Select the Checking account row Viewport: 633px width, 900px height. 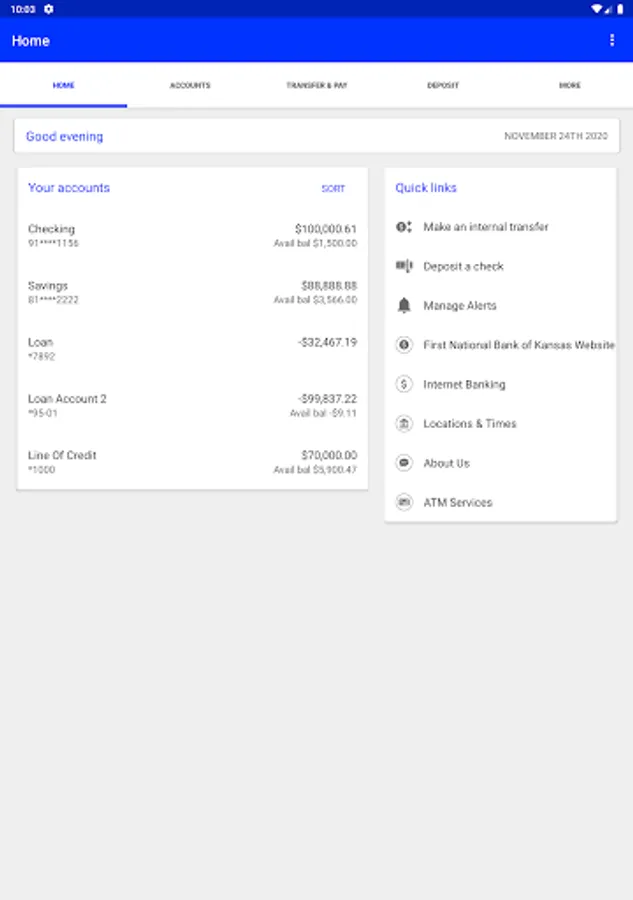point(192,236)
